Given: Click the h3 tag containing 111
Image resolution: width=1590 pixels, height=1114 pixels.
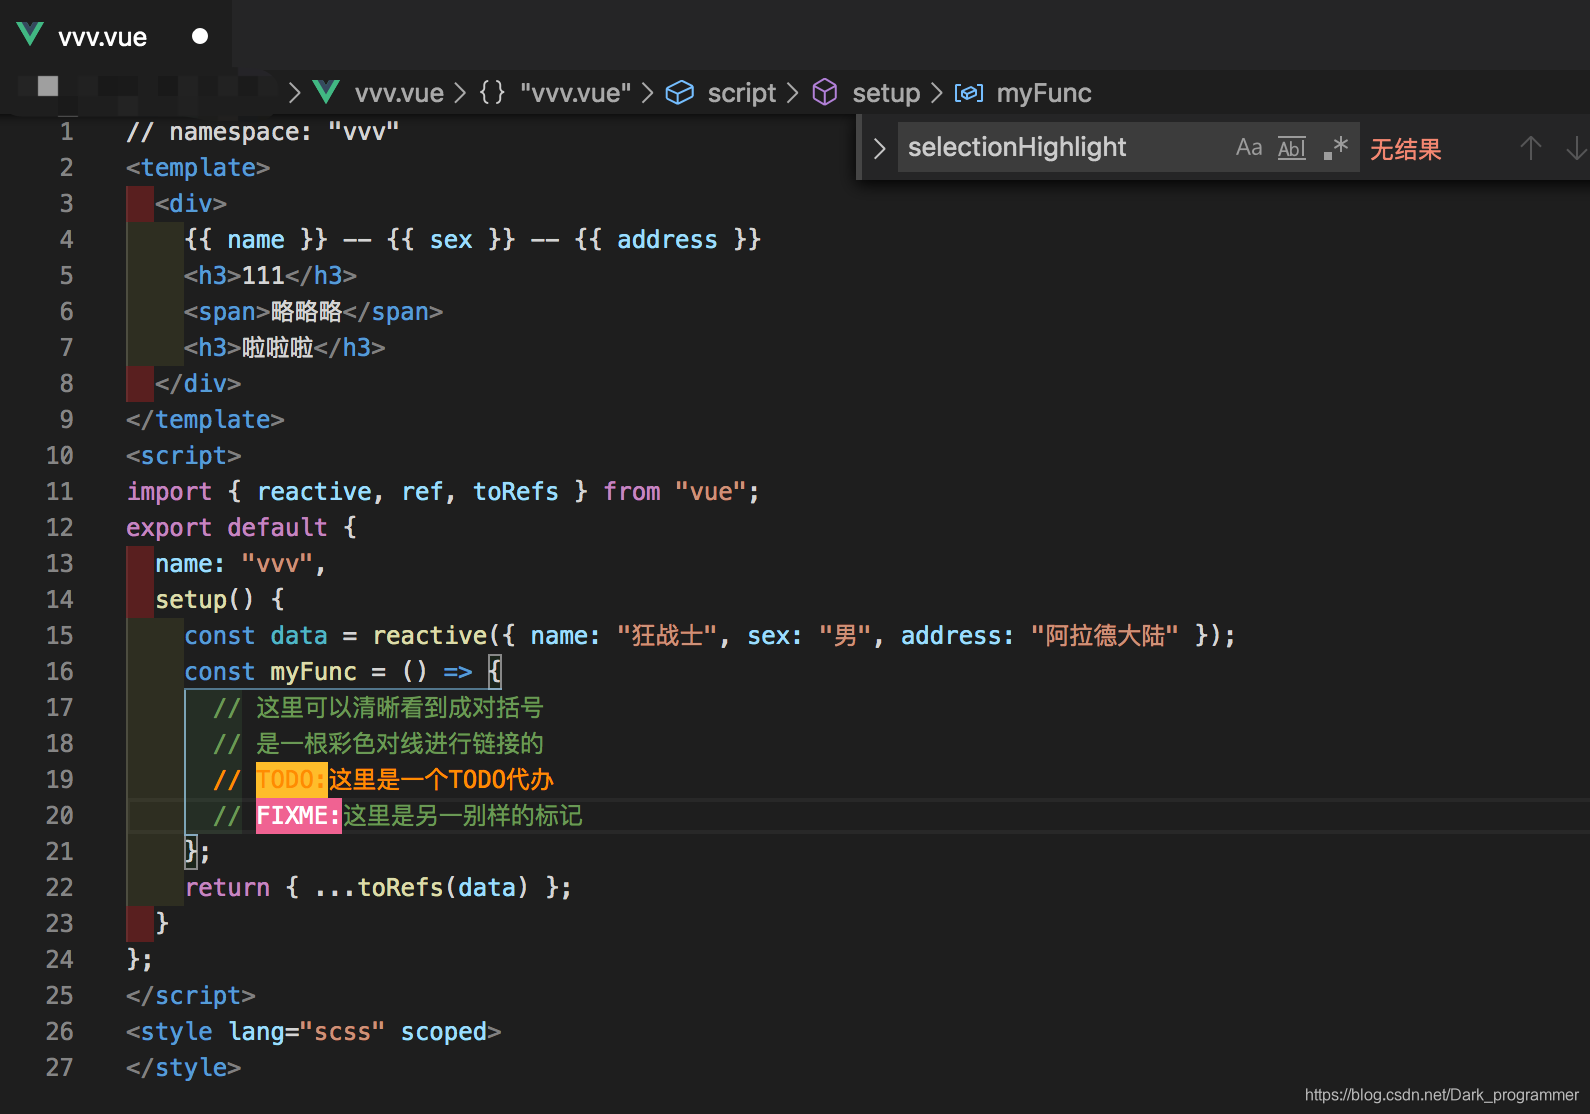Looking at the screenshot, I should (x=270, y=275).
